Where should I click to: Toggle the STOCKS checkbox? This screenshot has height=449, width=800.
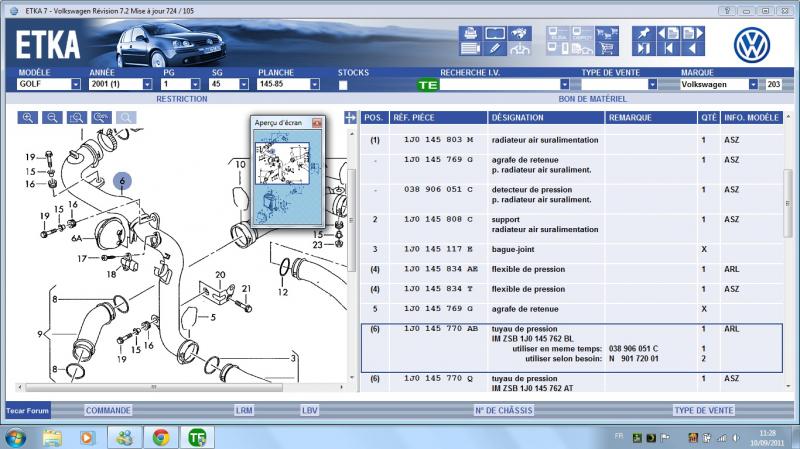343,85
